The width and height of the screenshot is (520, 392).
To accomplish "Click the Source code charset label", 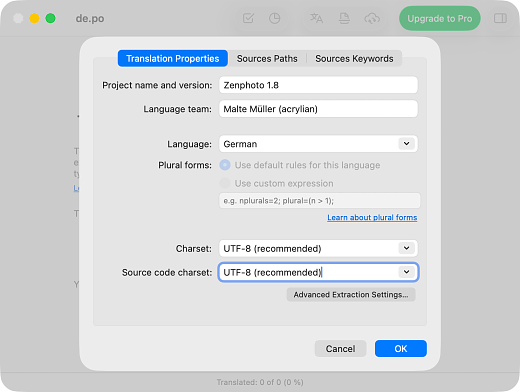I will (167, 273).
